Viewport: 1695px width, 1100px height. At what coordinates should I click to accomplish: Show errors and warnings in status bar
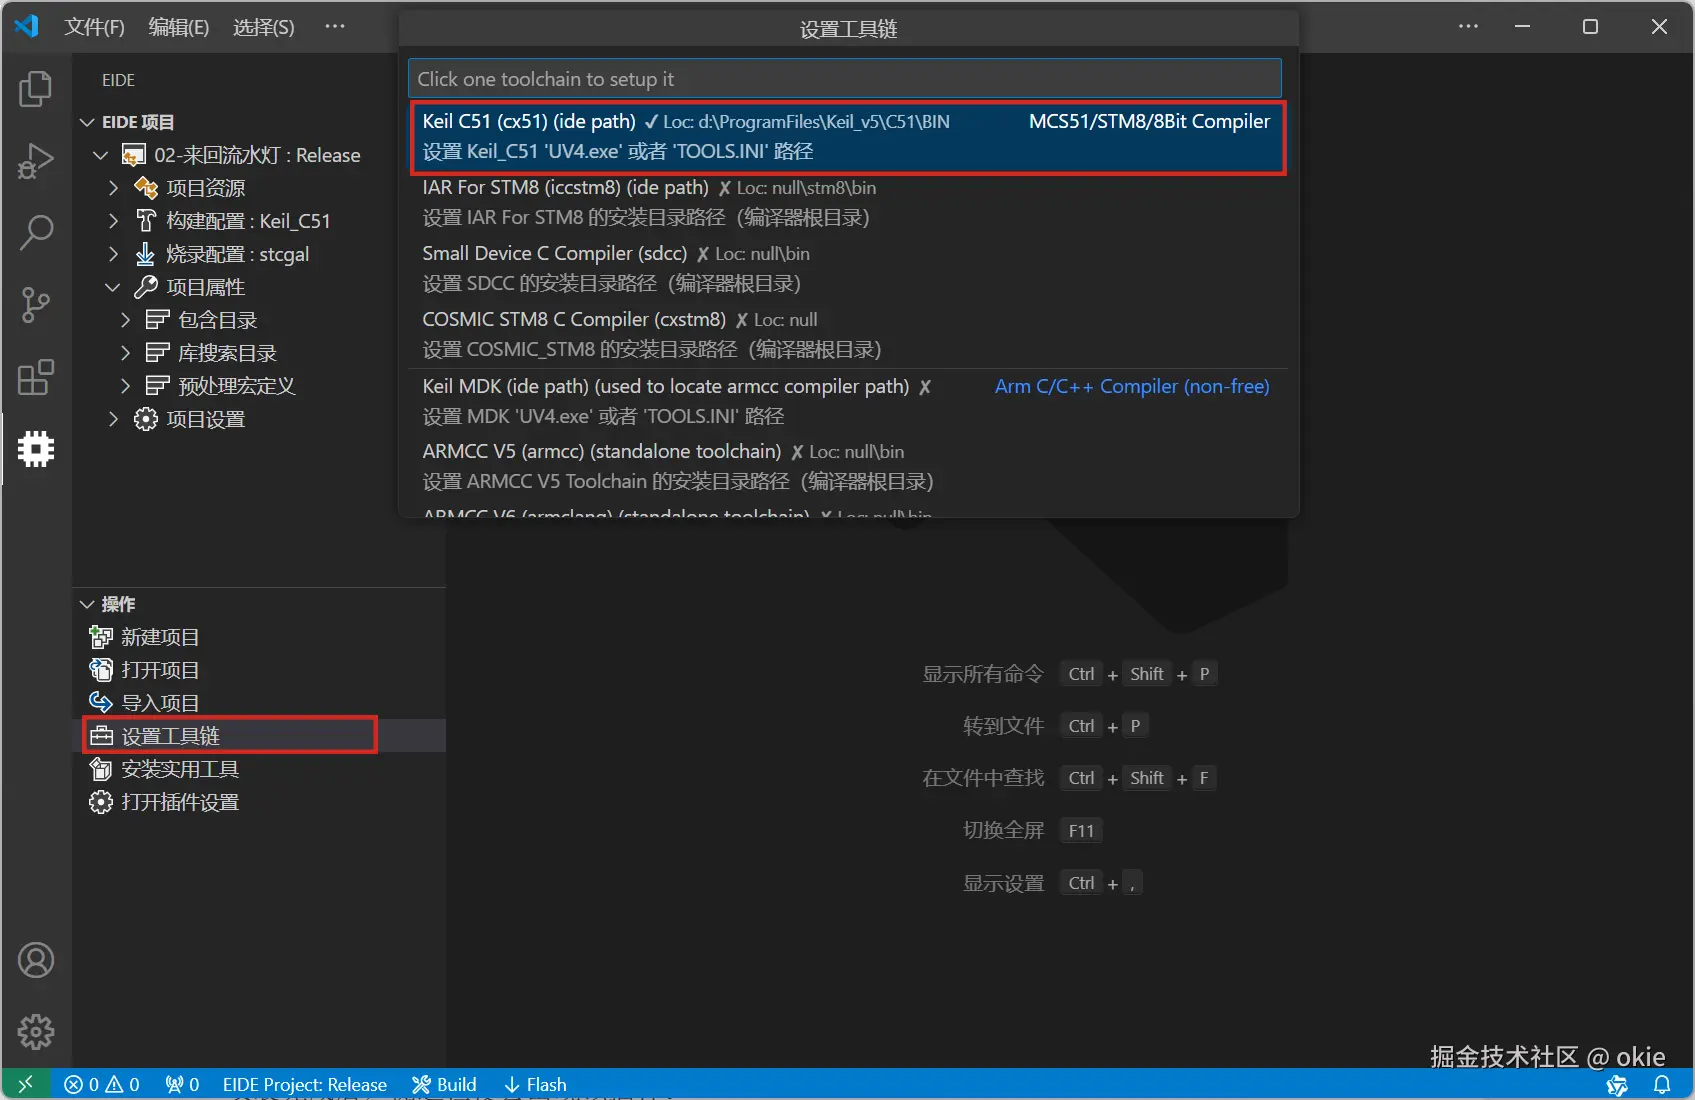pos(102,1084)
